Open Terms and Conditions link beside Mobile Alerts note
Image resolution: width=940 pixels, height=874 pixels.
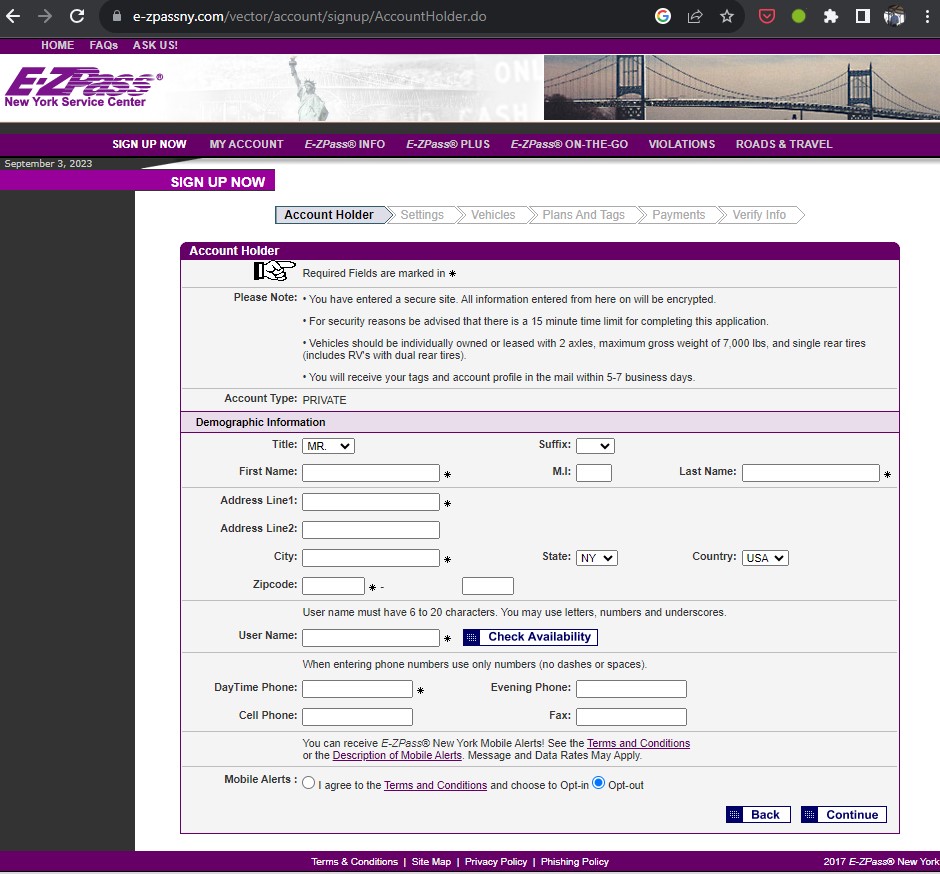point(638,743)
